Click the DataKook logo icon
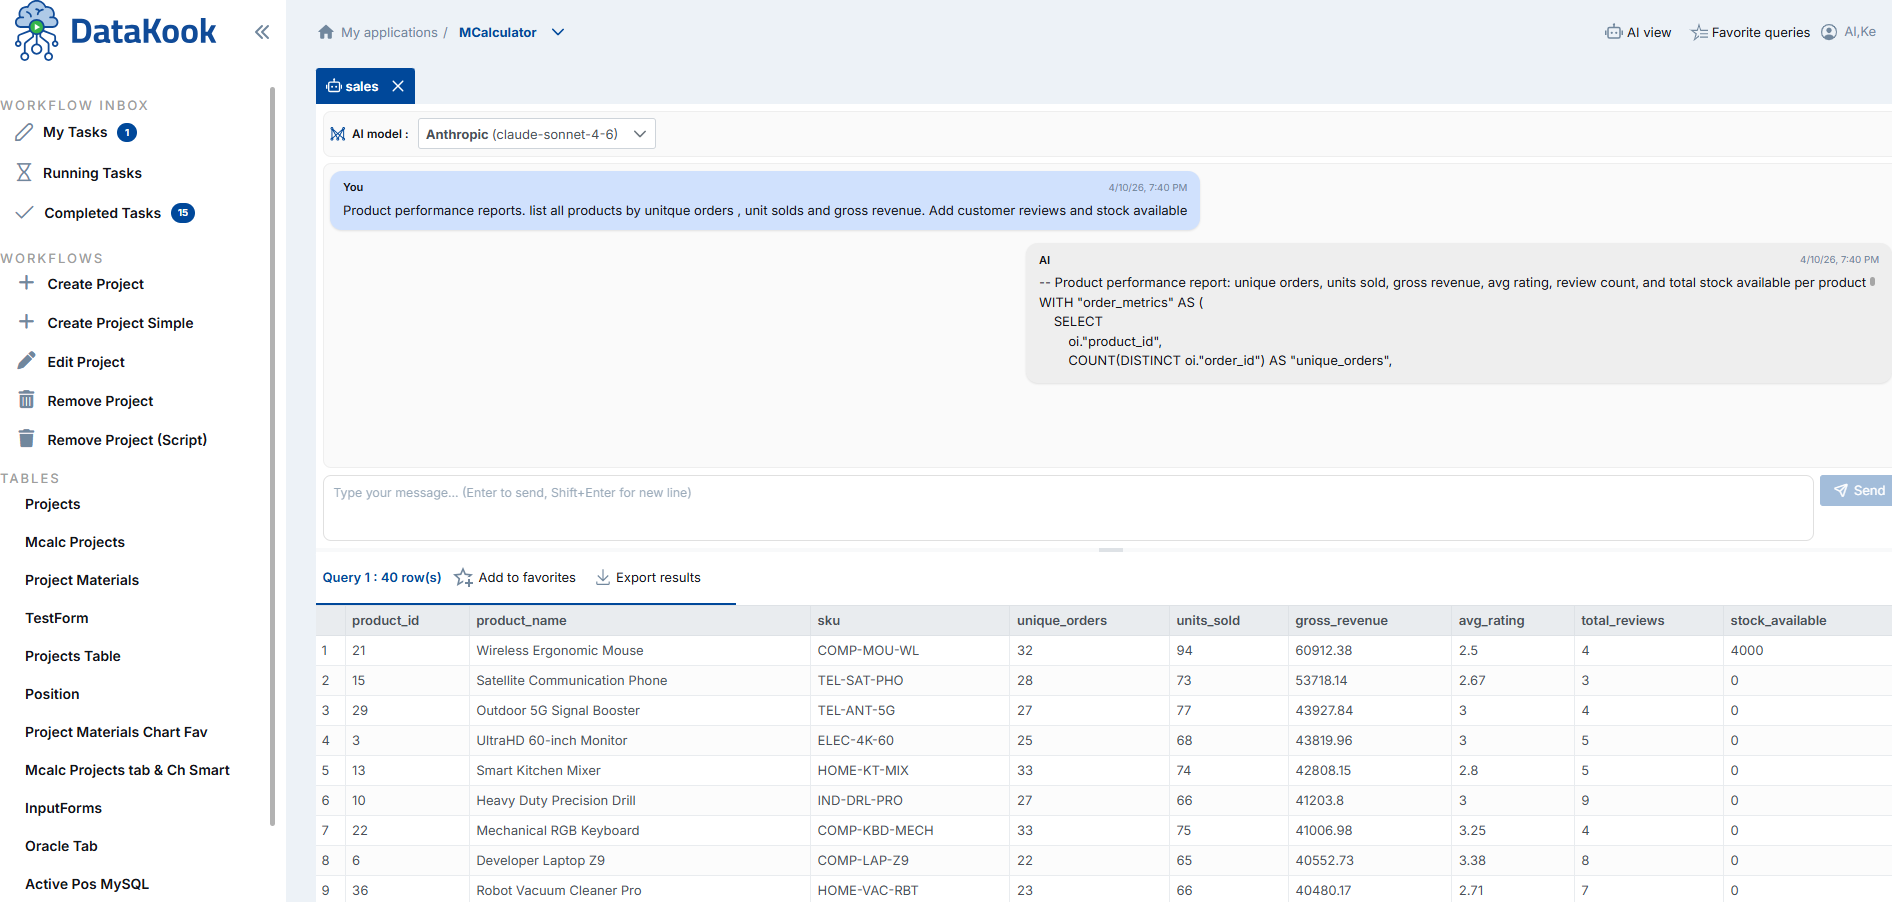Screen dimensions: 1892x902 click(35, 31)
